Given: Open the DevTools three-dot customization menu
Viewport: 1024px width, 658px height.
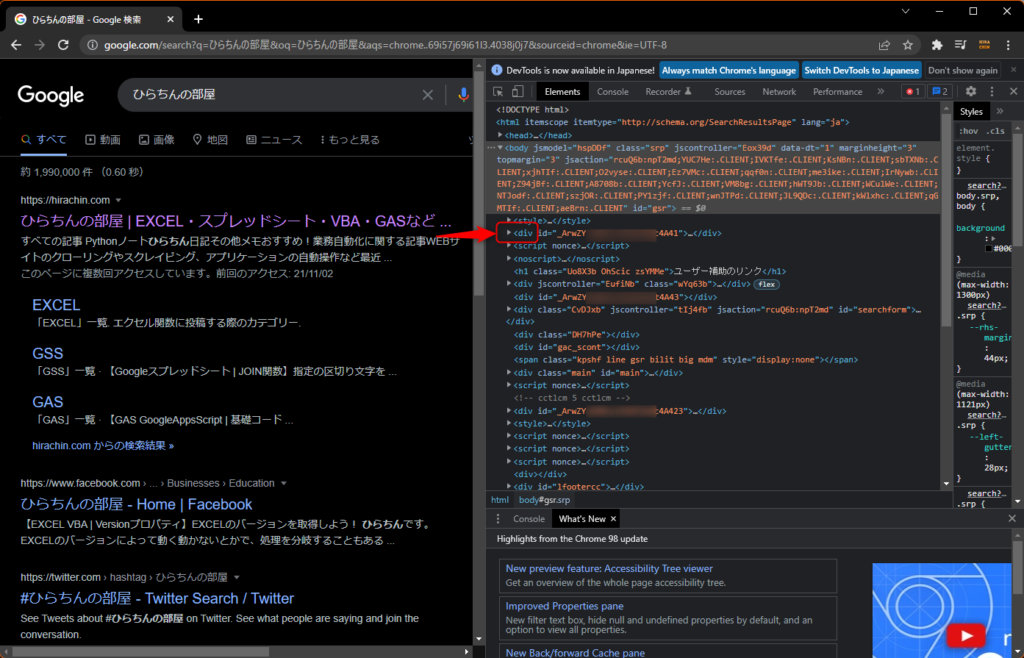Looking at the screenshot, I should pos(991,91).
